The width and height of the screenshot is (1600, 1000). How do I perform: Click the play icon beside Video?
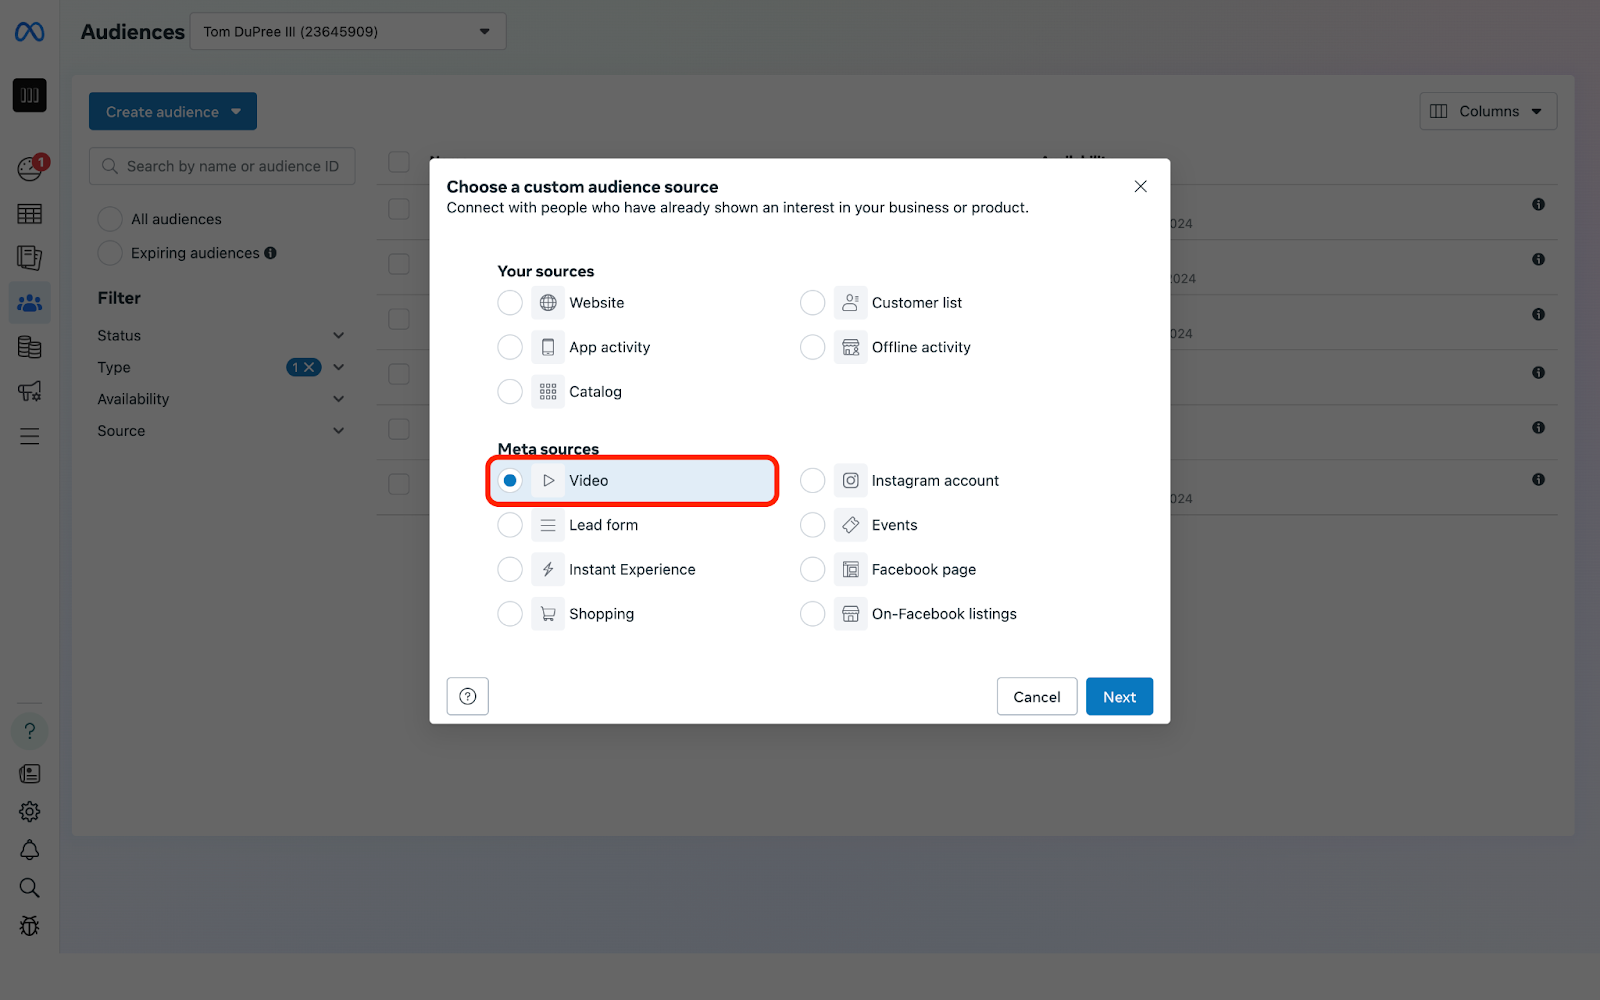[548, 481]
